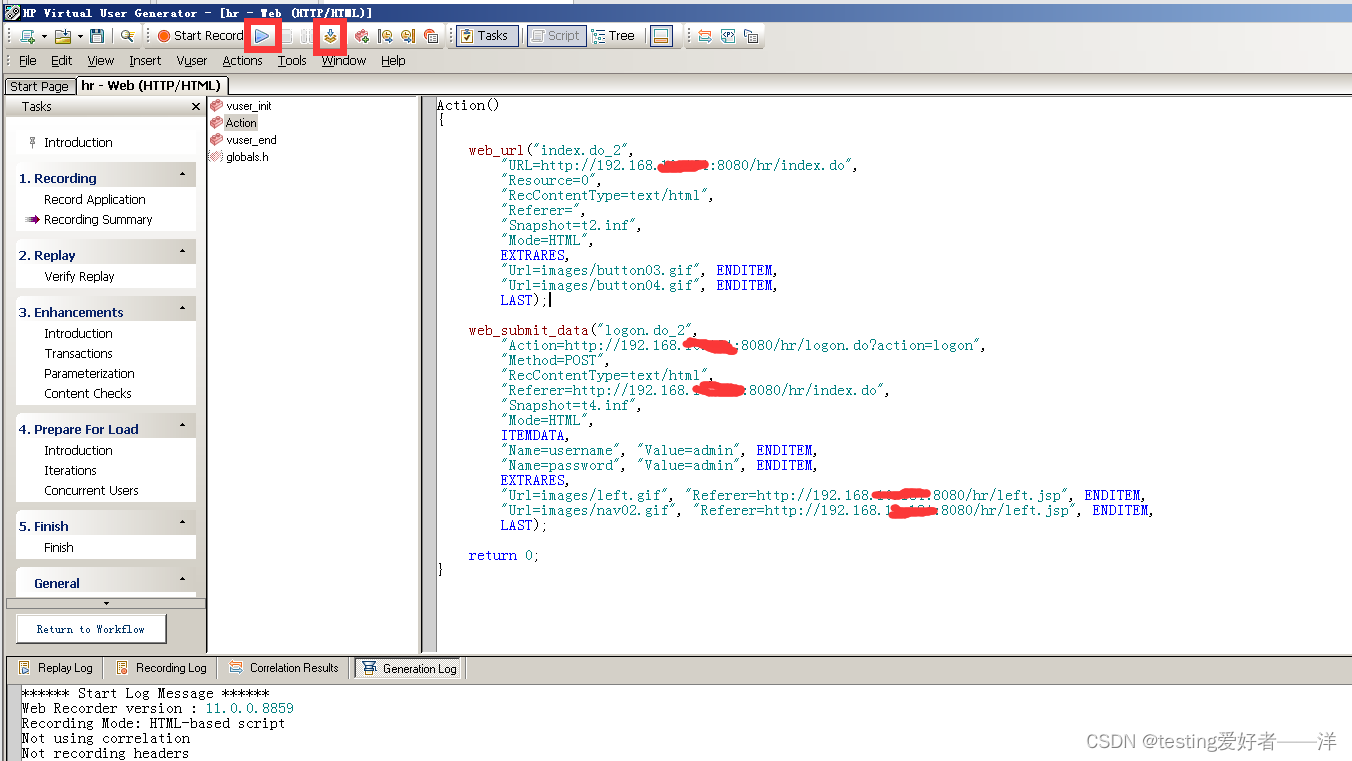Open Concurrent Users task
Viewport: 1352px width, 761px height.
(x=91, y=491)
